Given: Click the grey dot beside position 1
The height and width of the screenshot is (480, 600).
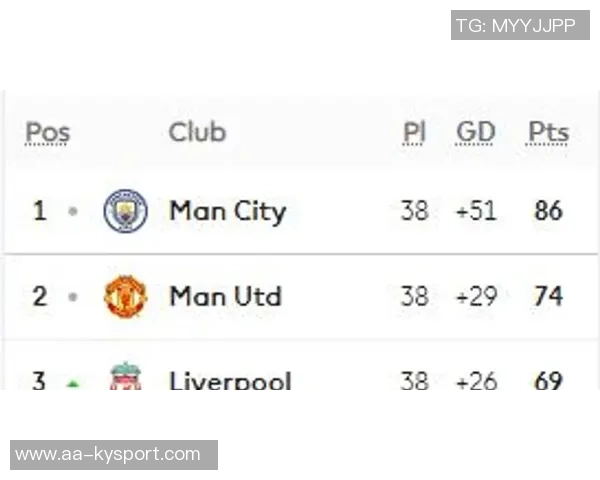Looking at the screenshot, I should pyautogui.click(x=72, y=212).
